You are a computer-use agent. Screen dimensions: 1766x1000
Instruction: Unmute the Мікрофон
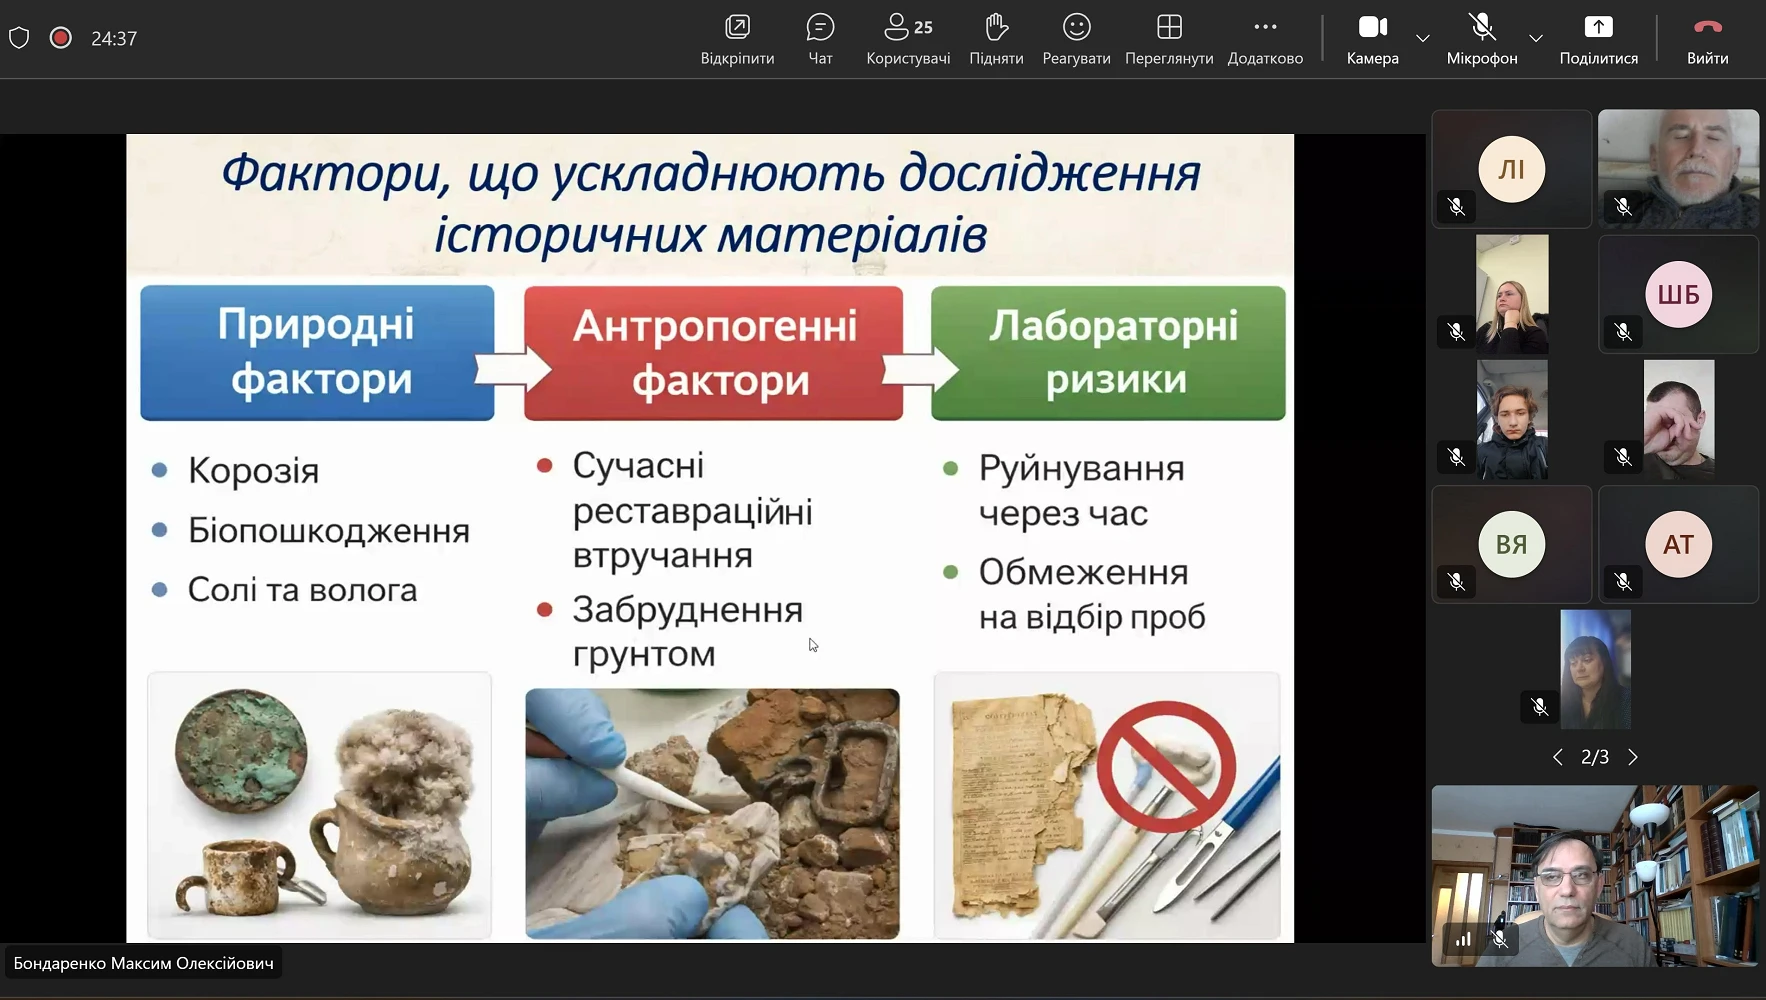pos(1481,38)
